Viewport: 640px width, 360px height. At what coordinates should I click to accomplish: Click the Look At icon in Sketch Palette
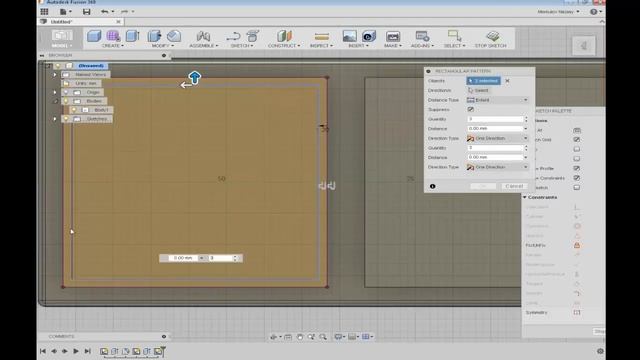click(577, 130)
